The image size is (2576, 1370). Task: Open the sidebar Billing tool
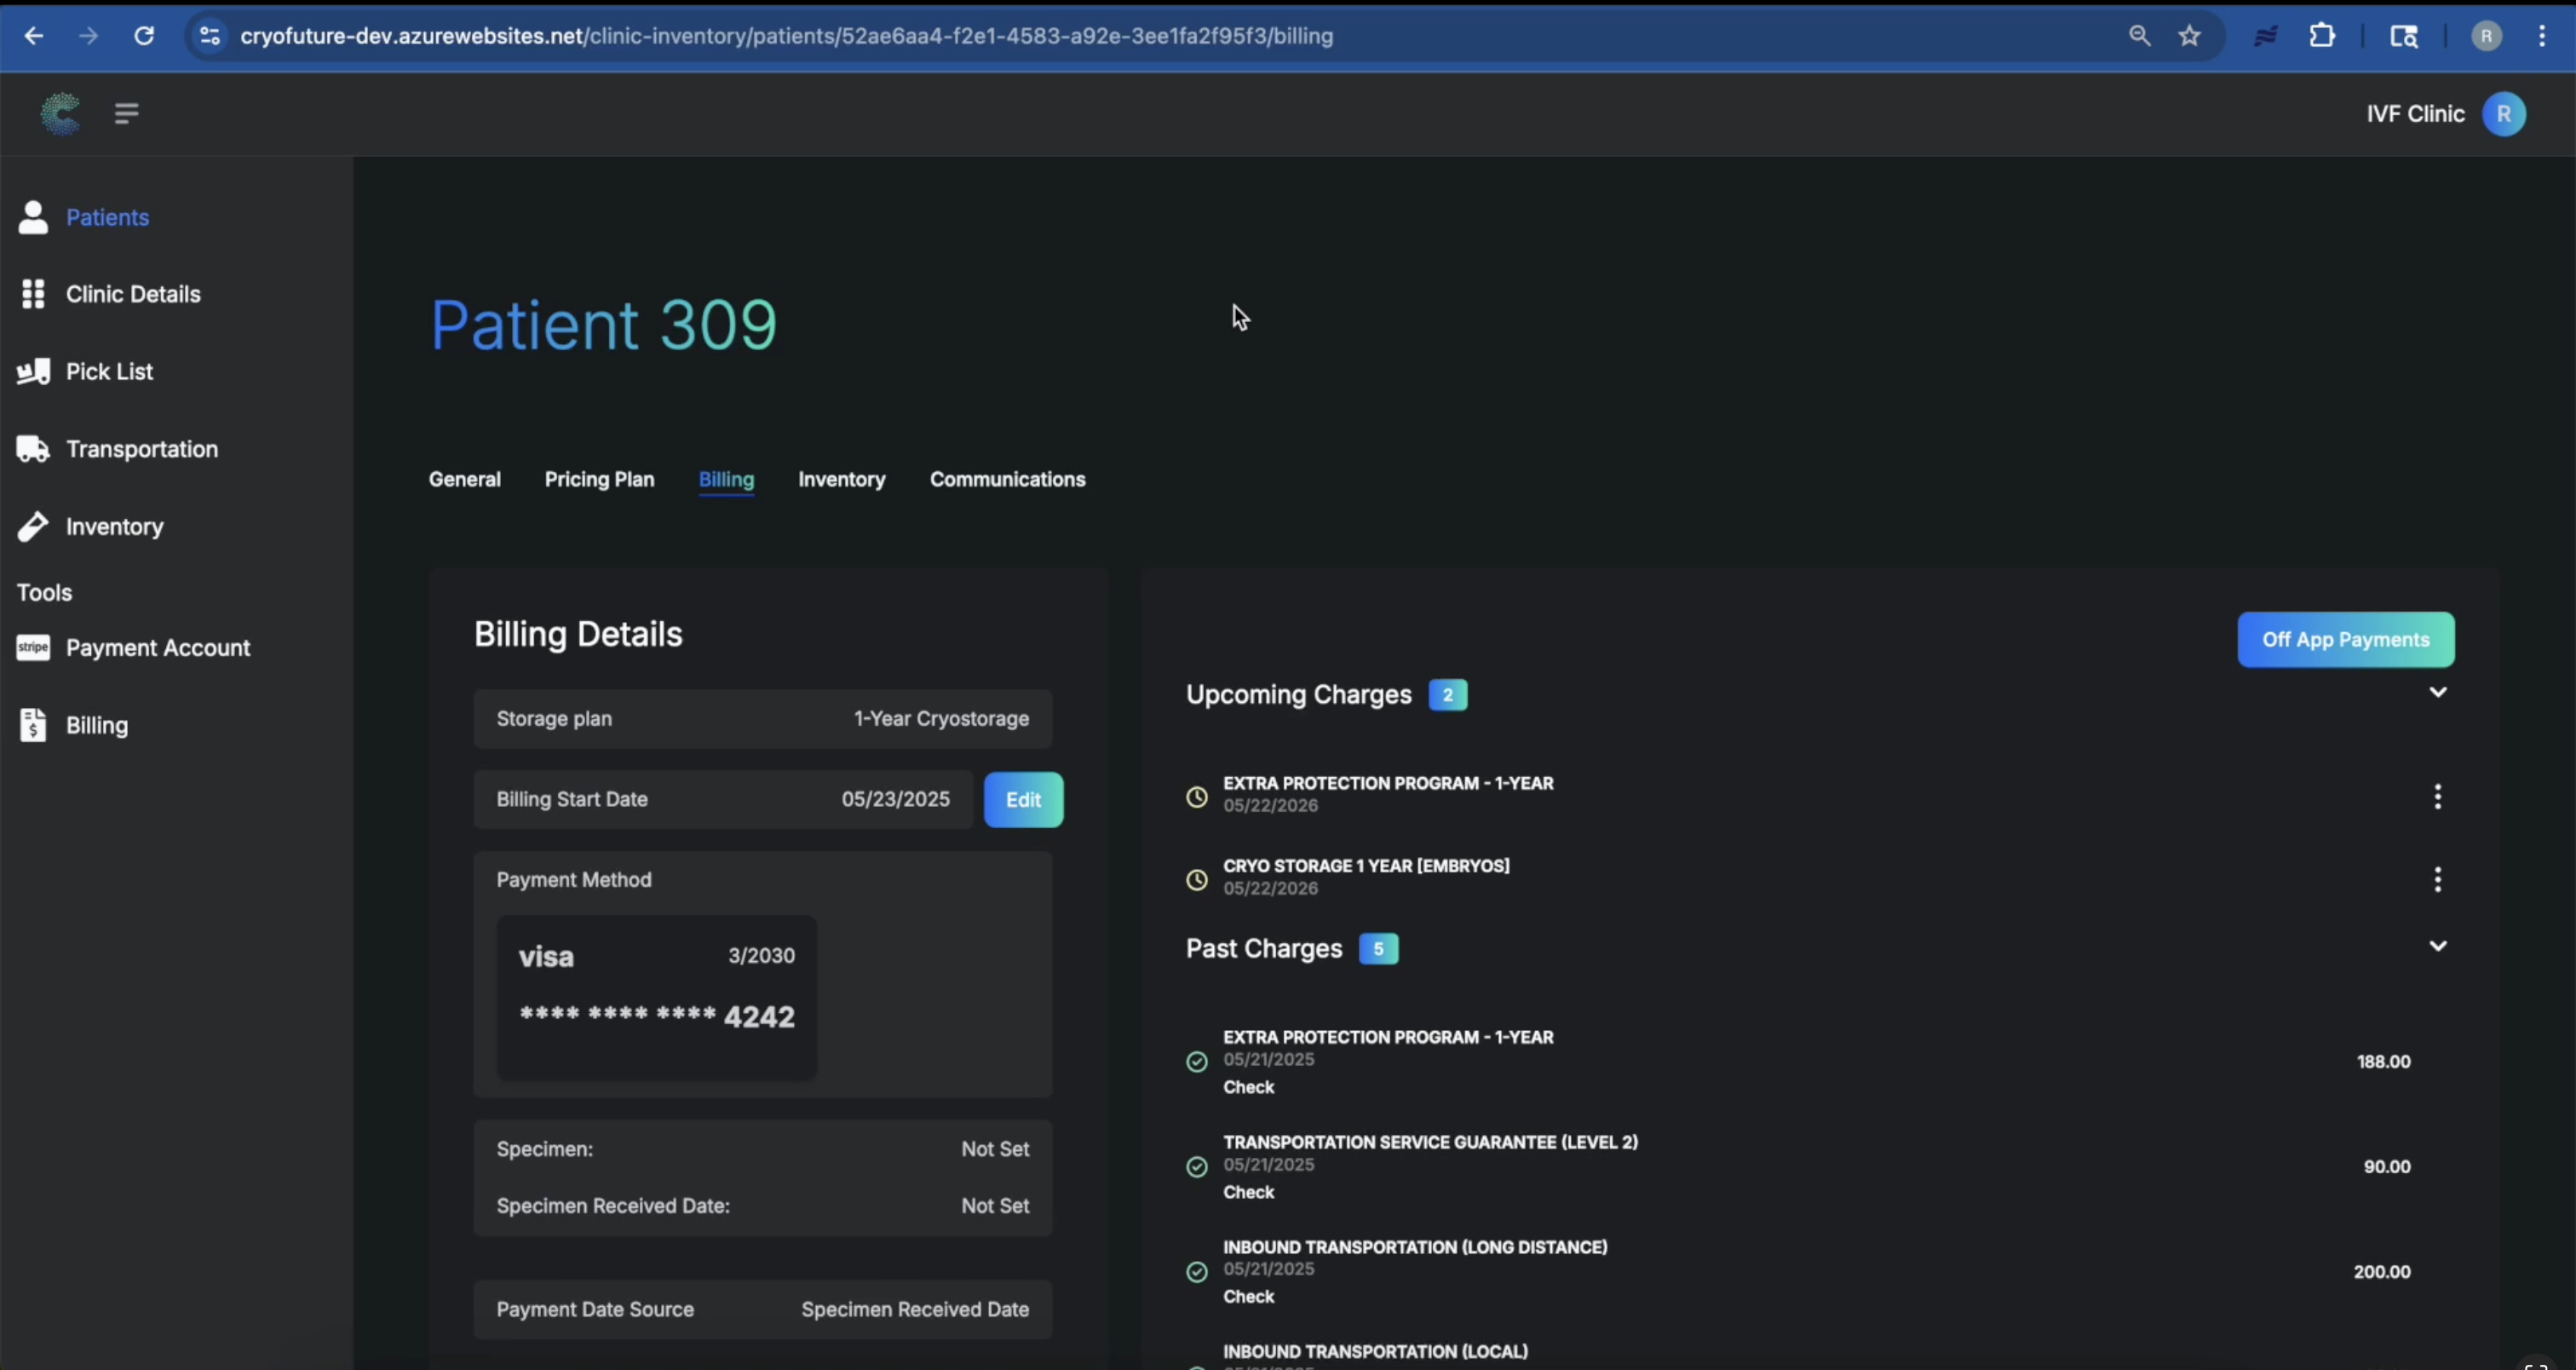point(96,725)
